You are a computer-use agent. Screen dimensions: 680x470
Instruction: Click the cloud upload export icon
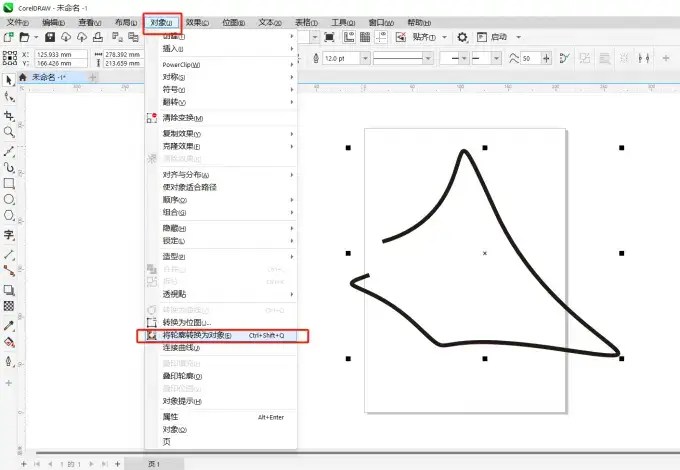(x=82, y=37)
